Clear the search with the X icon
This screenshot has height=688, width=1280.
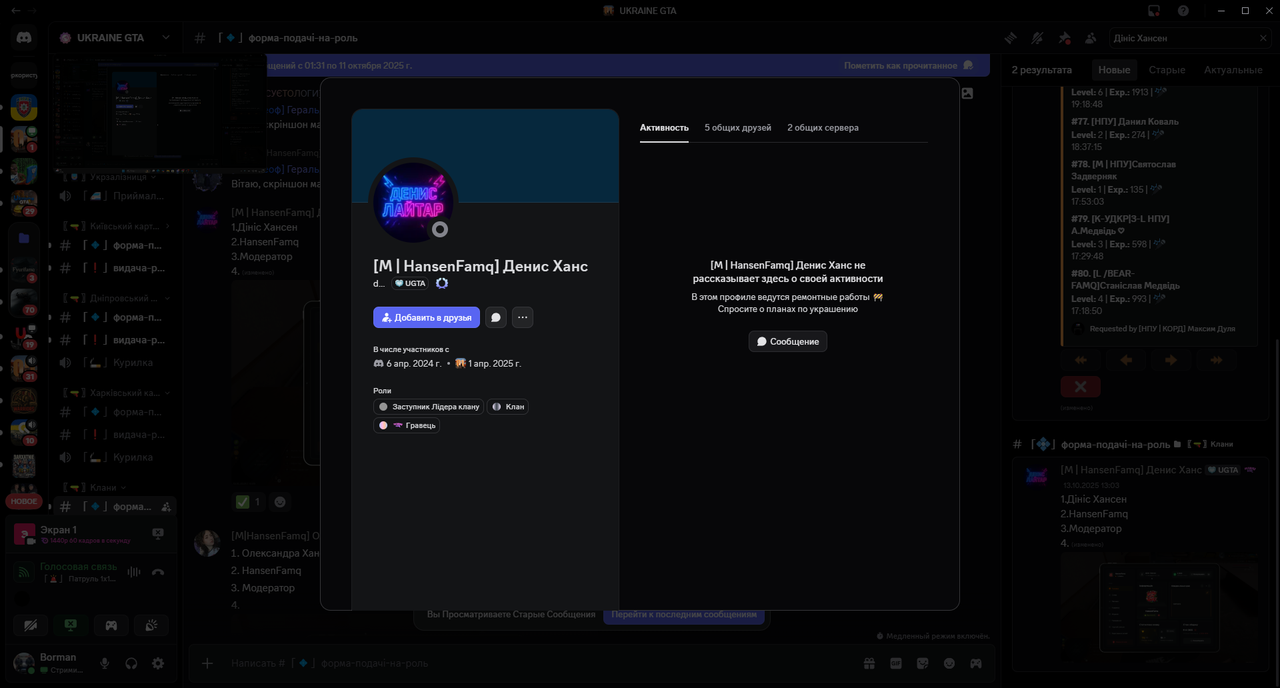tap(1263, 38)
